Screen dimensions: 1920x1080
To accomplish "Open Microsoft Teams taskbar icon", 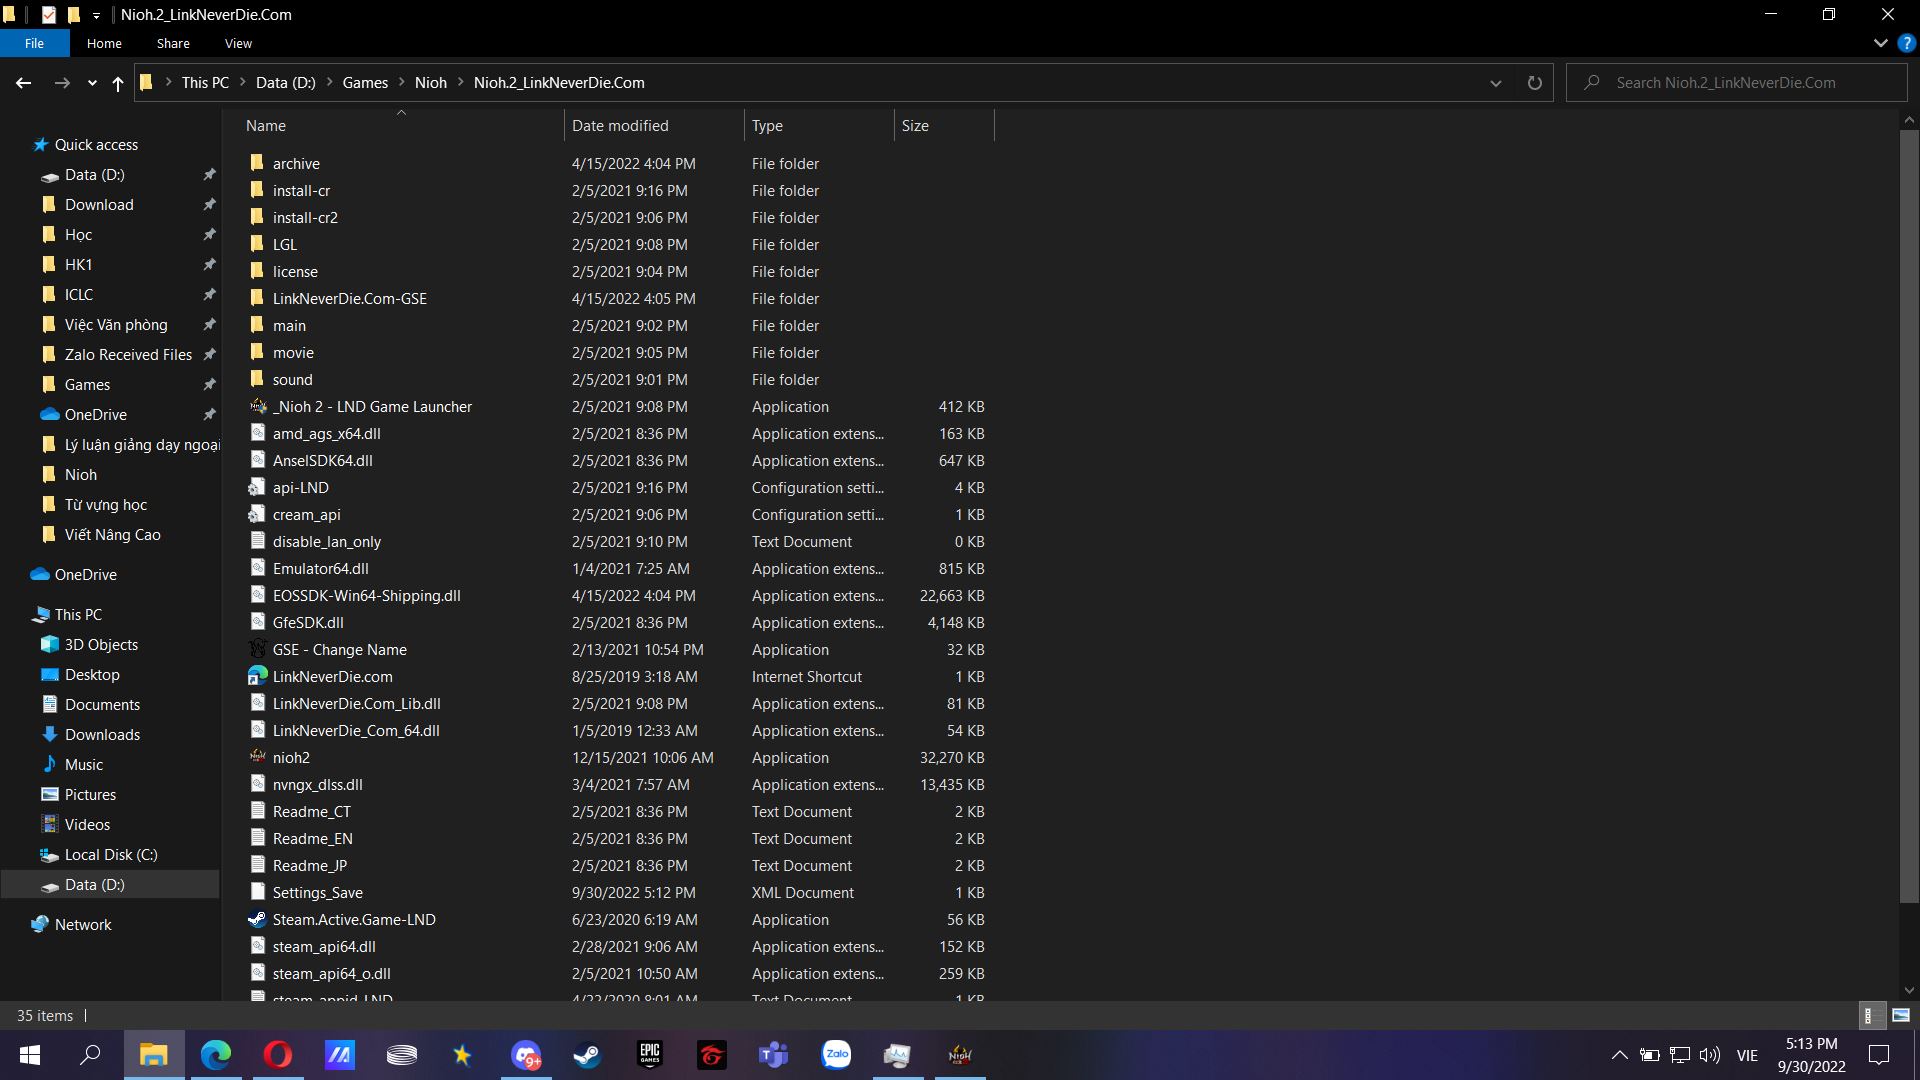I will (774, 1055).
